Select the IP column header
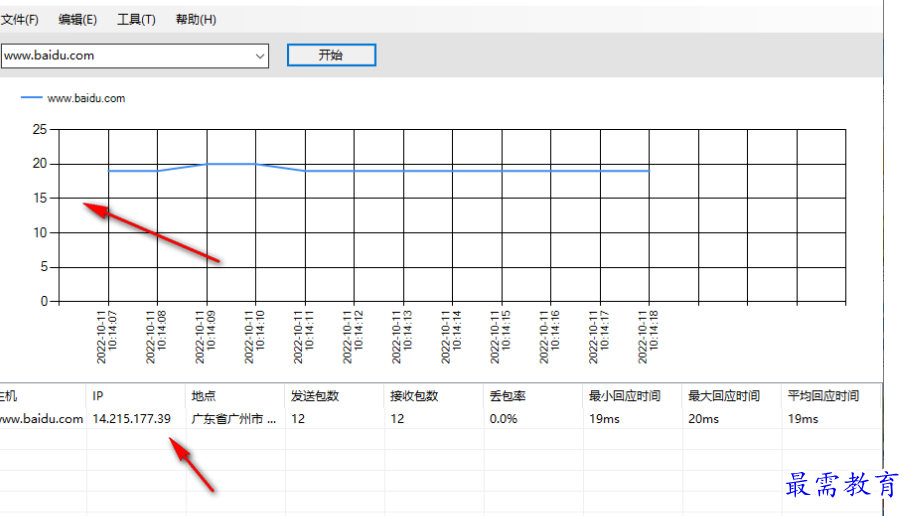 click(x=136, y=396)
